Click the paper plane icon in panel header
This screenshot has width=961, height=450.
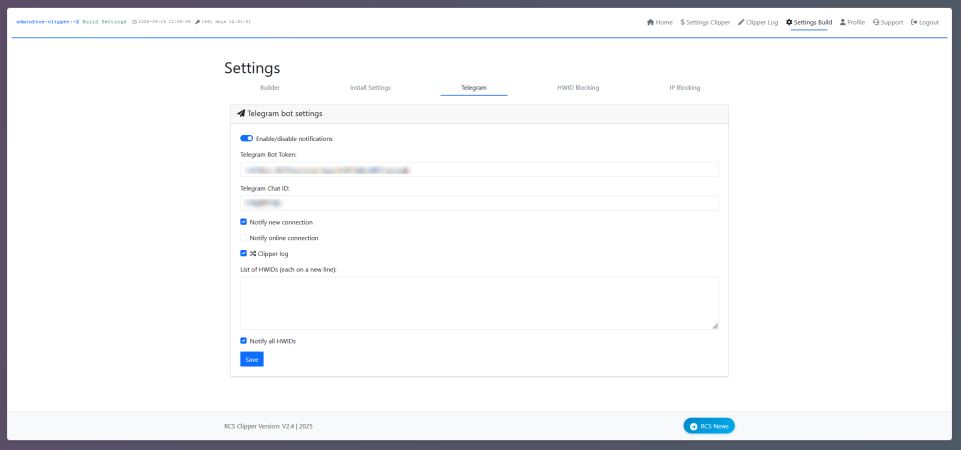click(x=241, y=113)
